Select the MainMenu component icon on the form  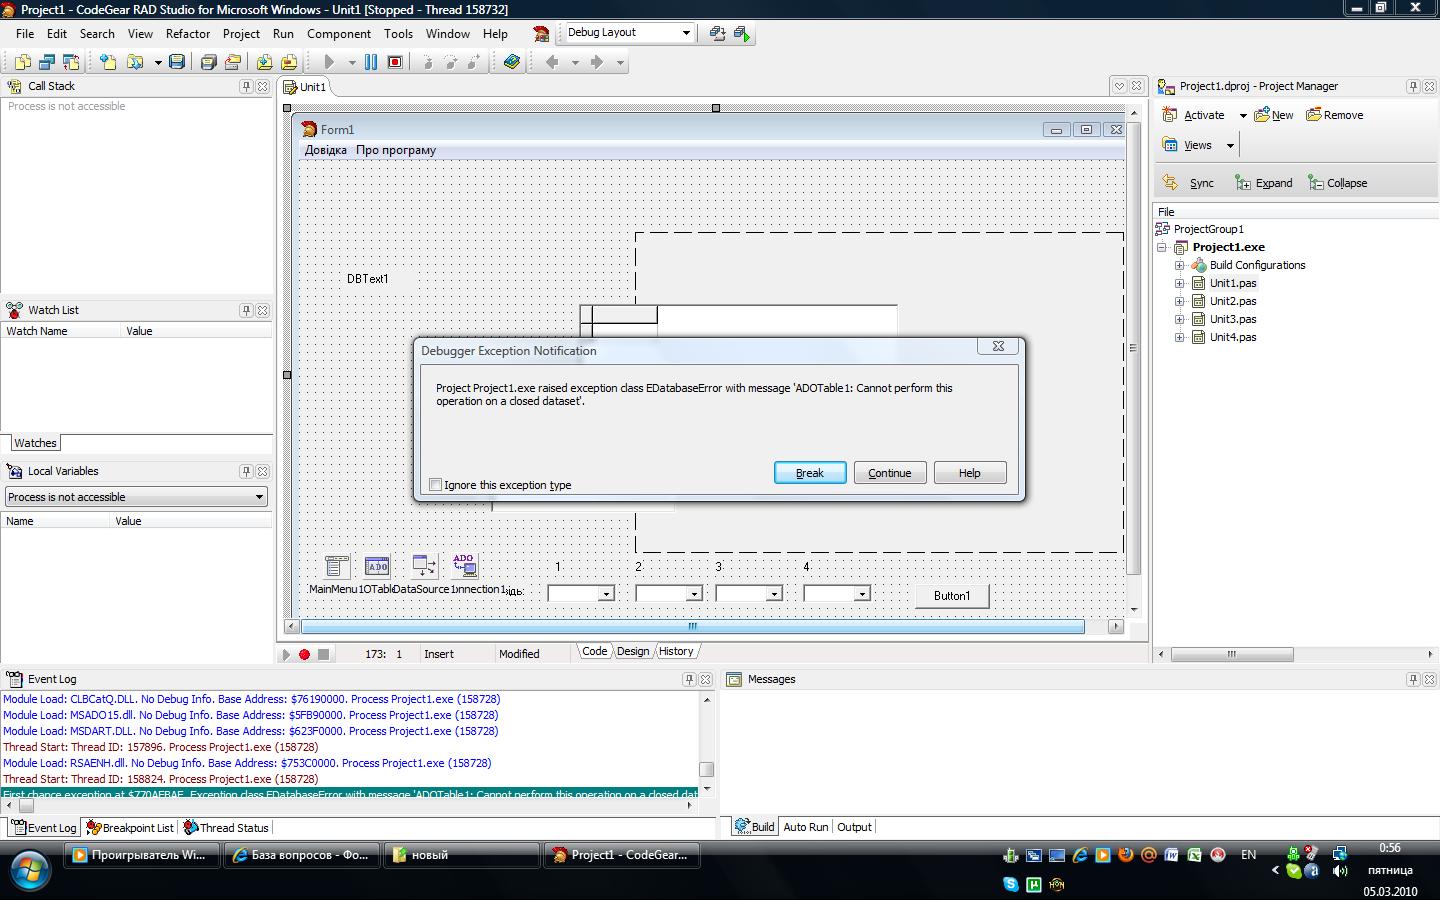tap(336, 566)
